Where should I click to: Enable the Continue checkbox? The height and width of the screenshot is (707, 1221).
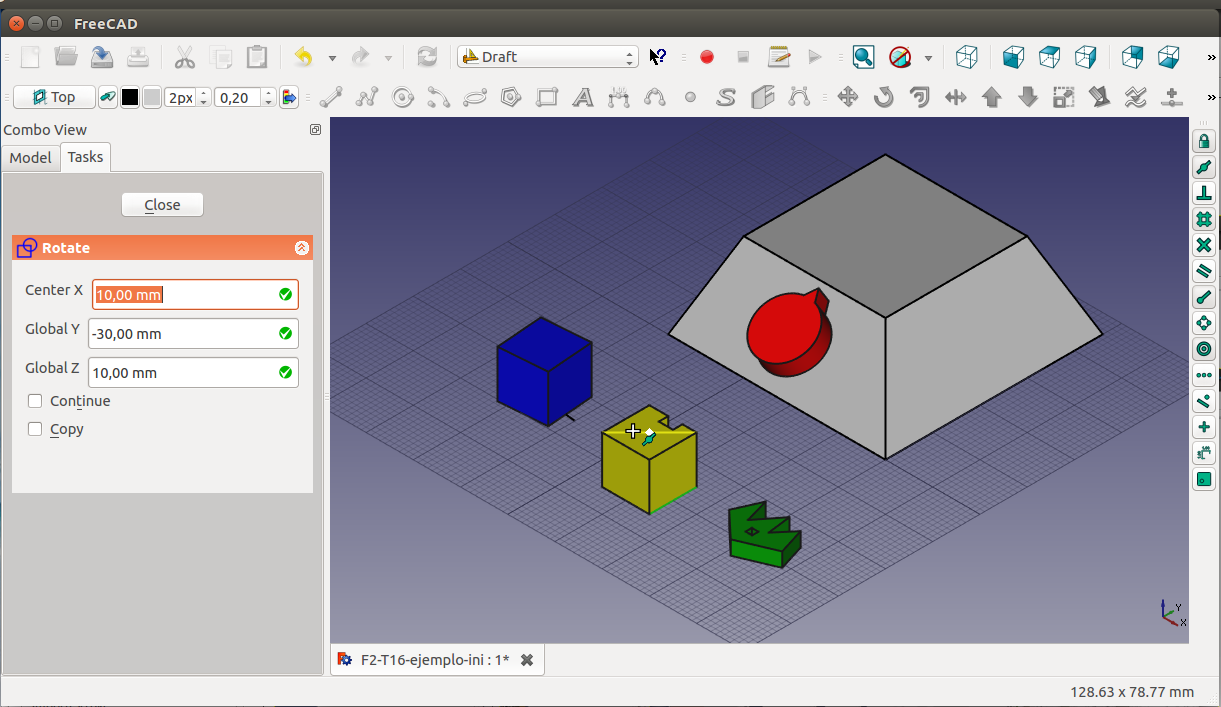coord(35,401)
